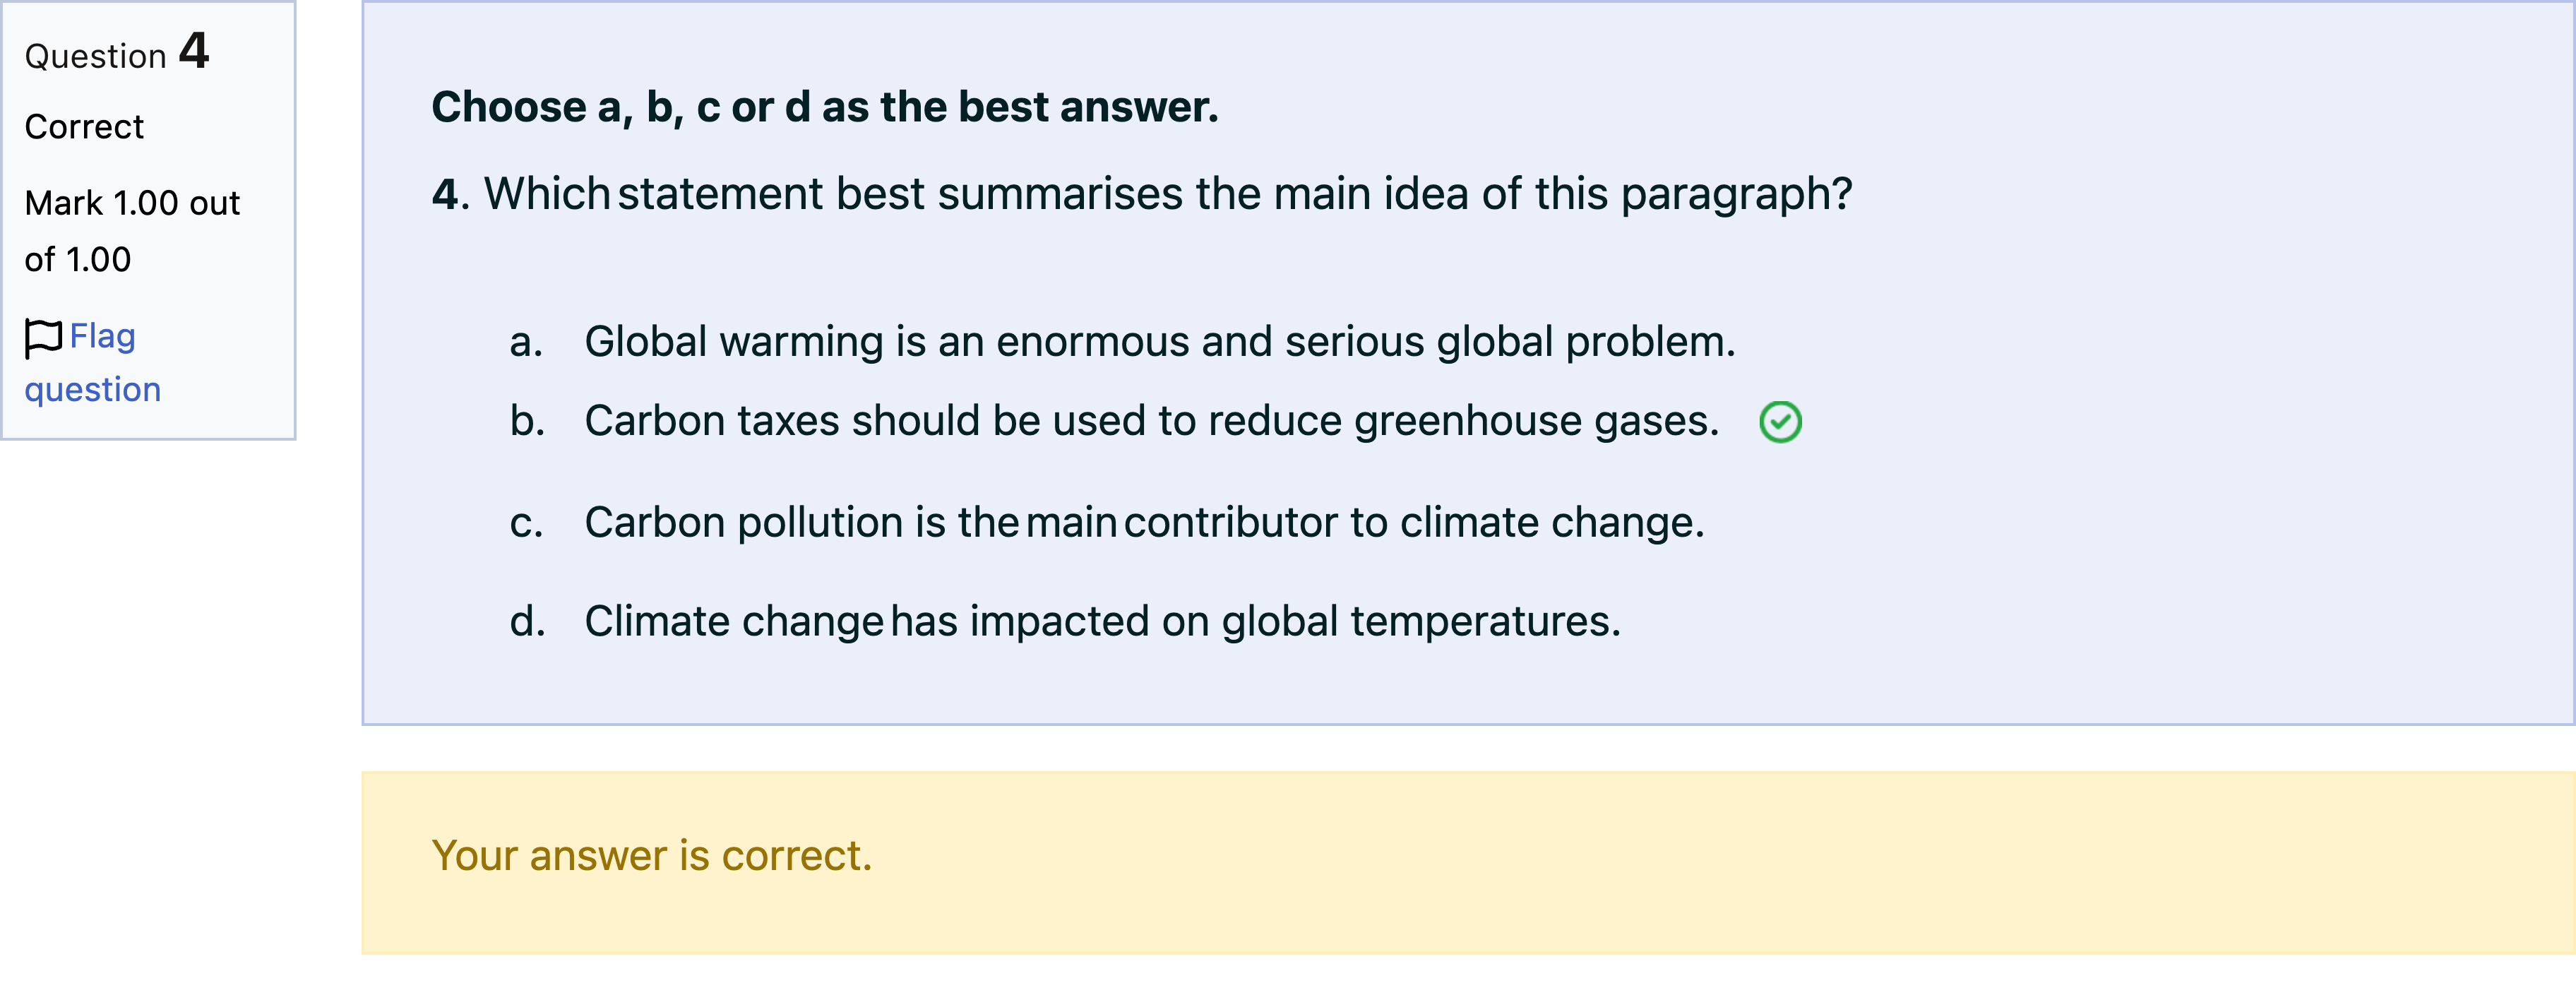
Task: Click the bold 4. question number
Action: [x=451, y=194]
